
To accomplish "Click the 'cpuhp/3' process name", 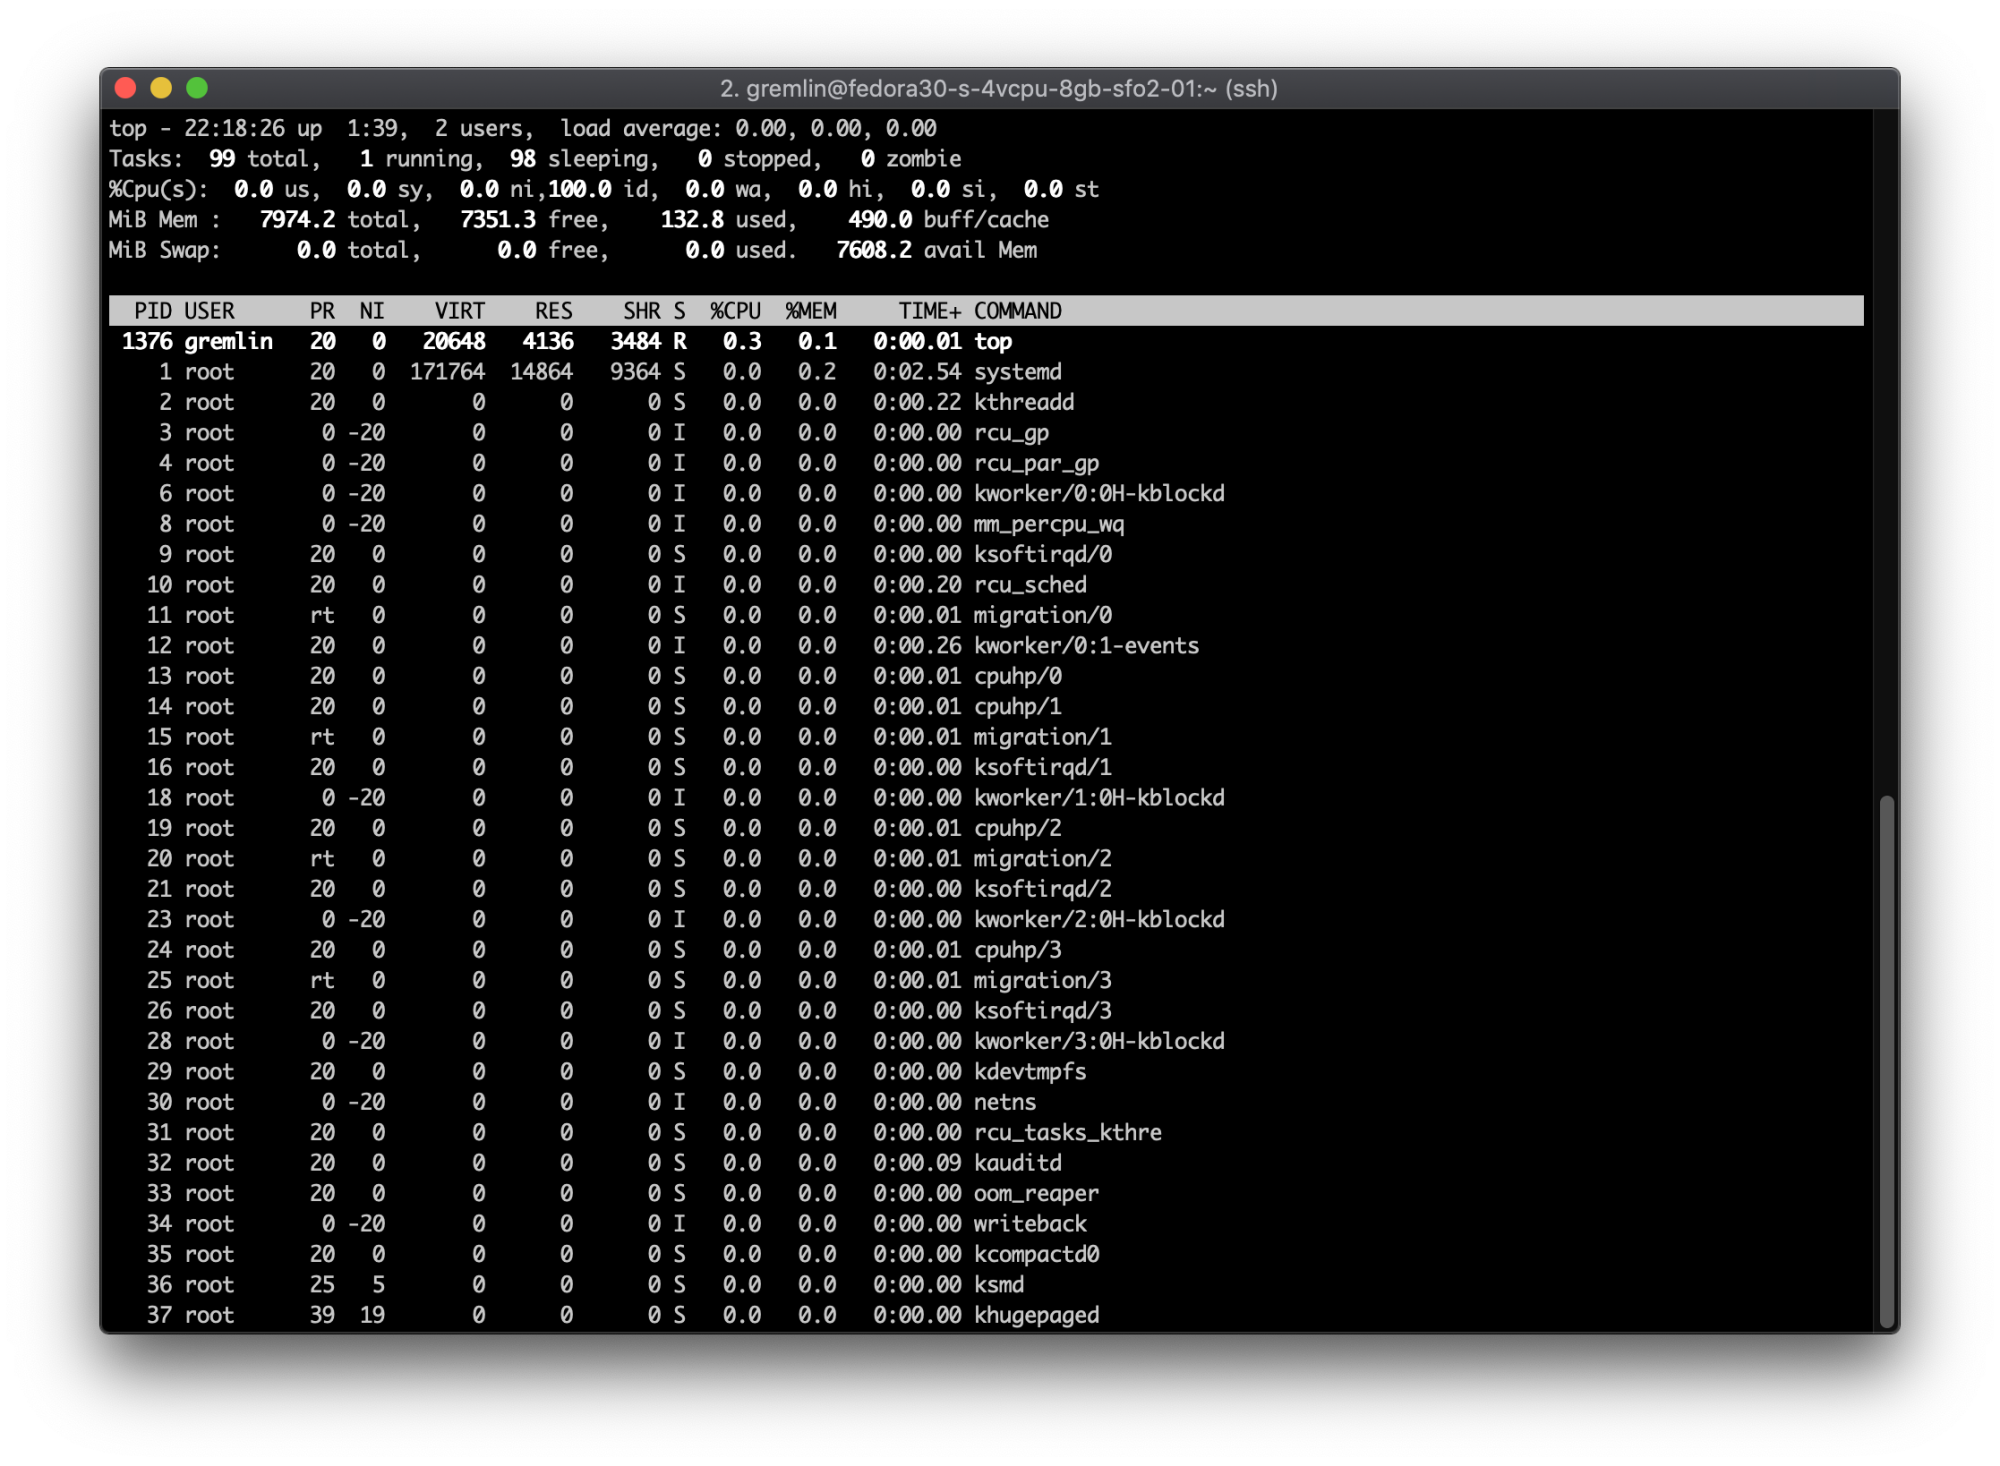I will click(x=1018, y=950).
